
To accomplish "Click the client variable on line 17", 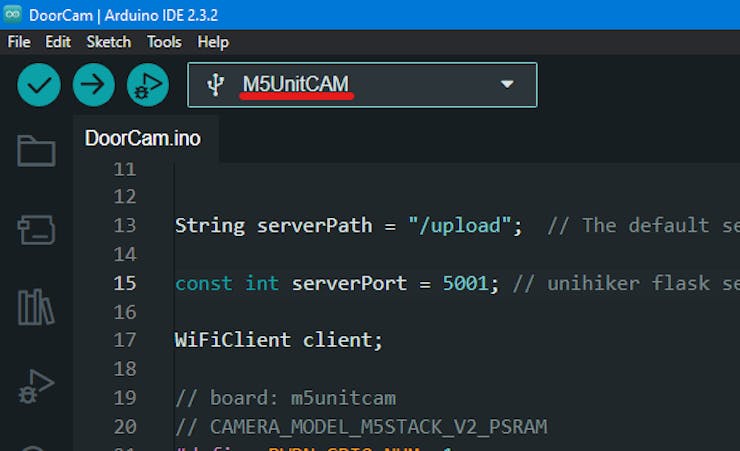I will pyautogui.click(x=338, y=340).
